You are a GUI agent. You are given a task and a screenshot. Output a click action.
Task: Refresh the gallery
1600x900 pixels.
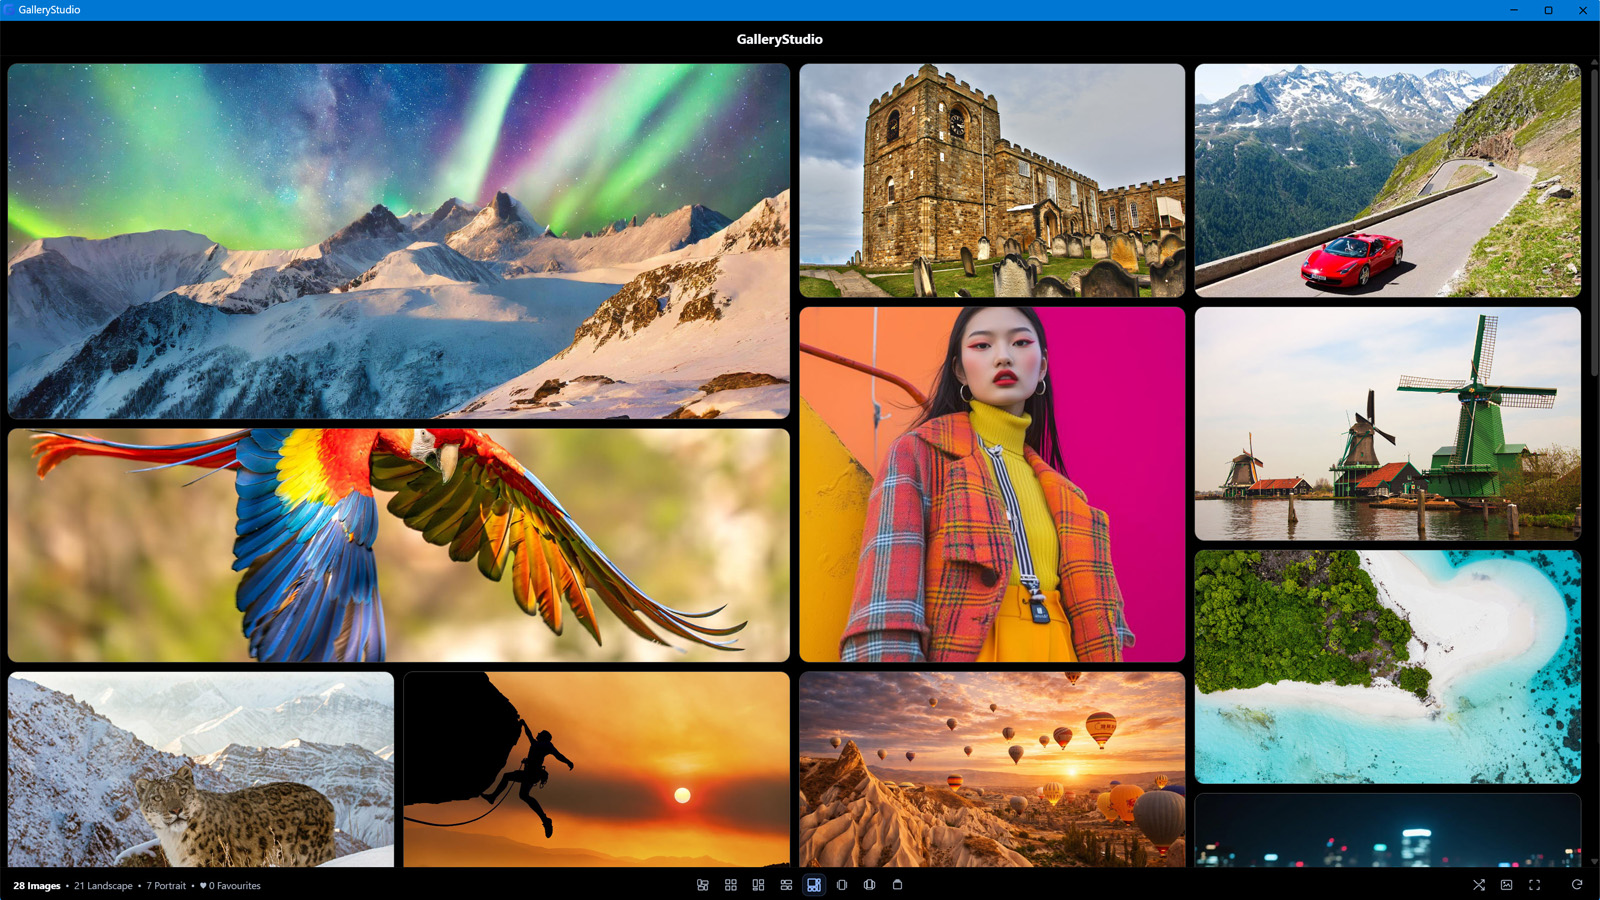tap(1577, 885)
